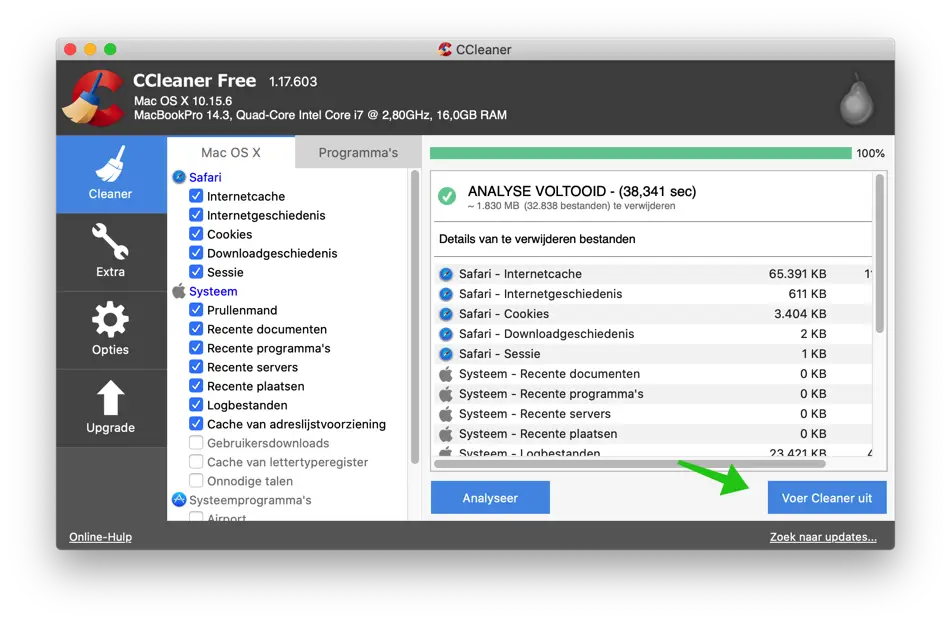Click 'Details van te verwijderen bestanden' heading
951x624 pixels.
point(537,239)
